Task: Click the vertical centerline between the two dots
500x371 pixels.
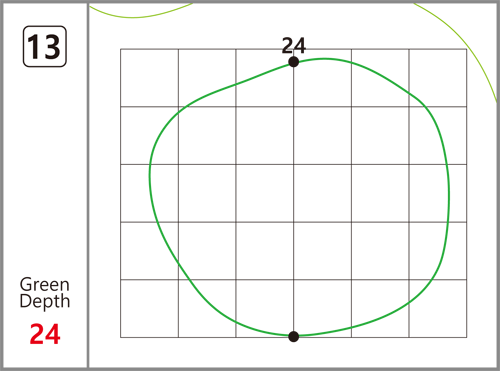Action: pos(294,199)
